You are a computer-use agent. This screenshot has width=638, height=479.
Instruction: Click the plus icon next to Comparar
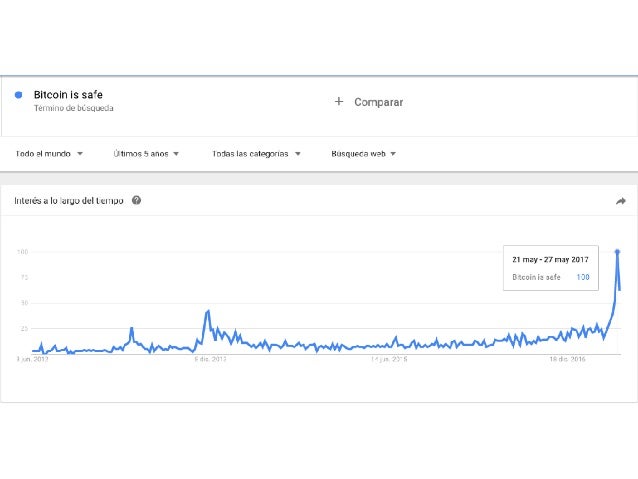pyautogui.click(x=339, y=101)
